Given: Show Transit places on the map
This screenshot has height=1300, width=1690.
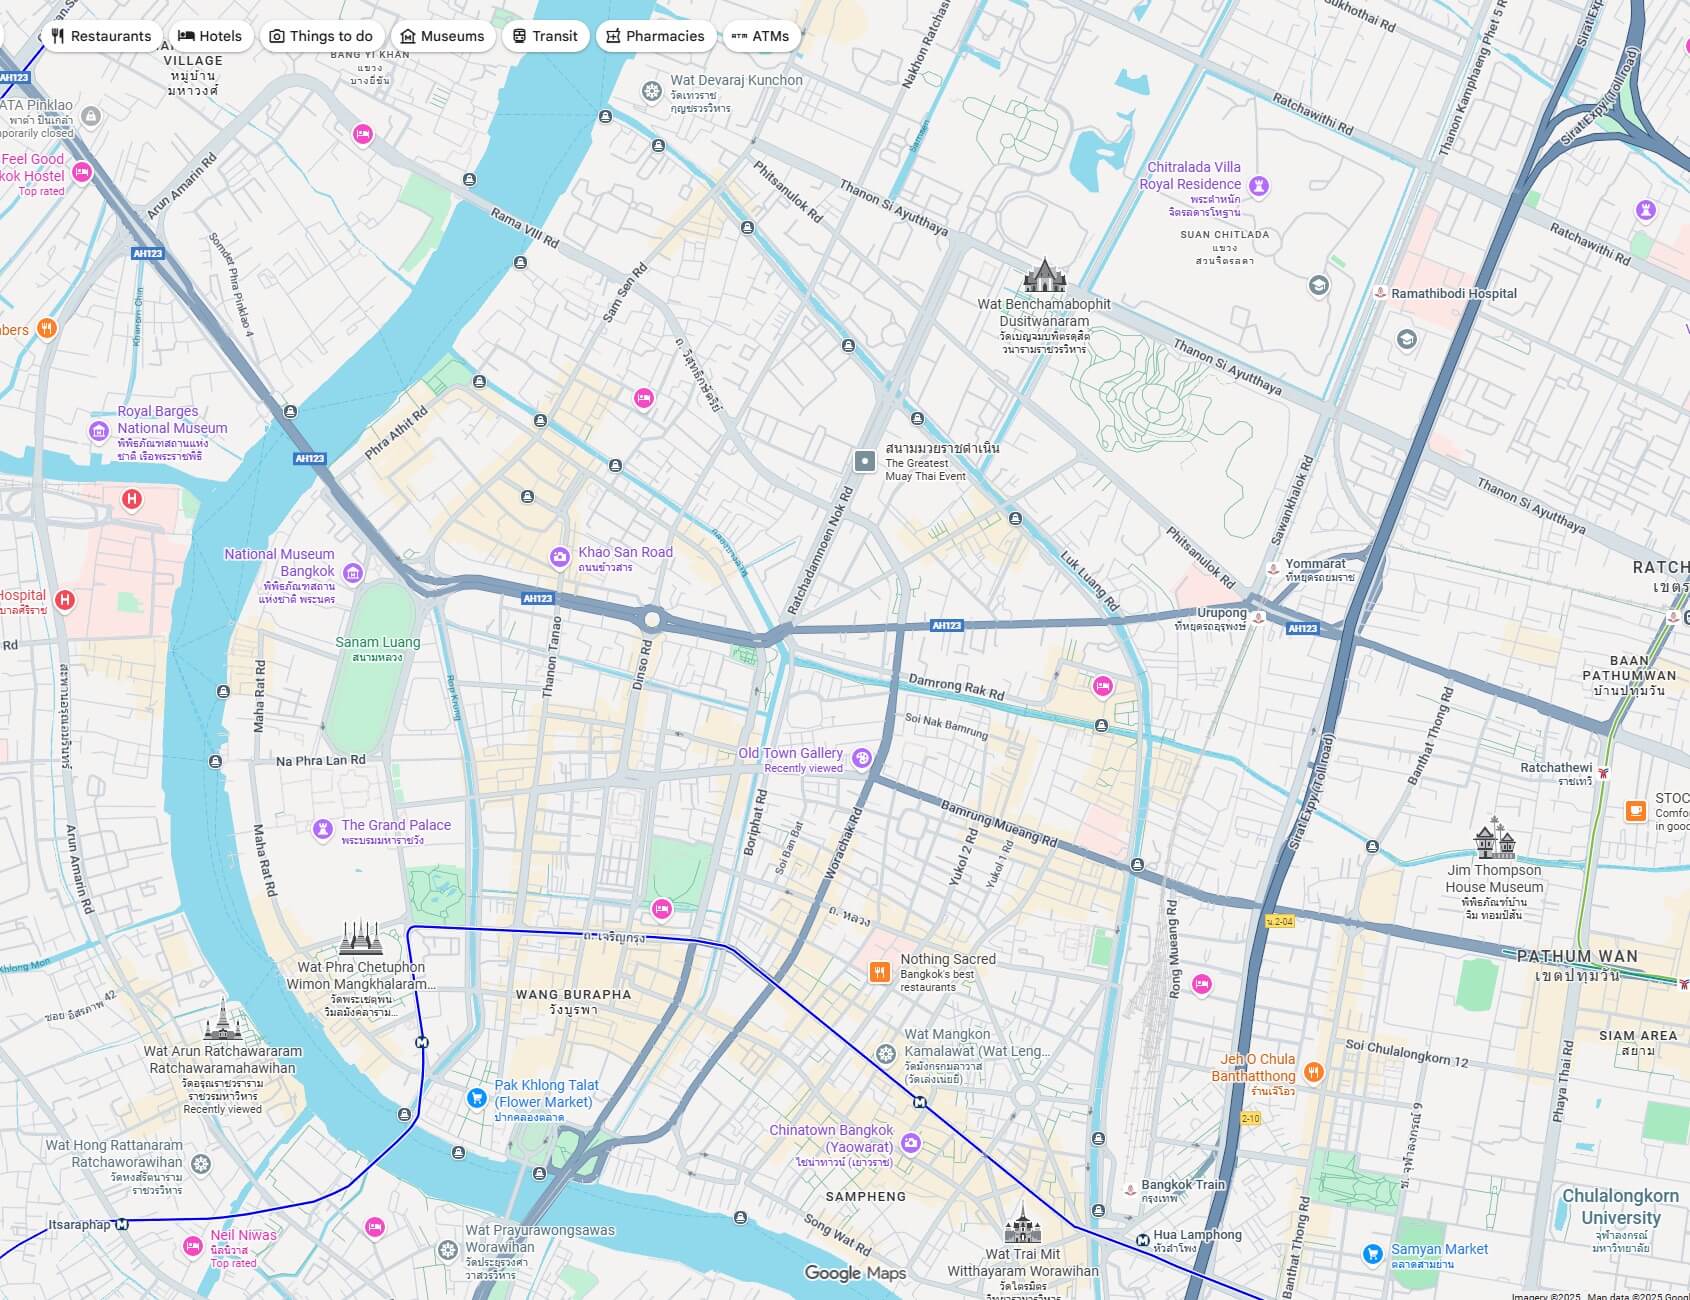Looking at the screenshot, I should (545, 36).
